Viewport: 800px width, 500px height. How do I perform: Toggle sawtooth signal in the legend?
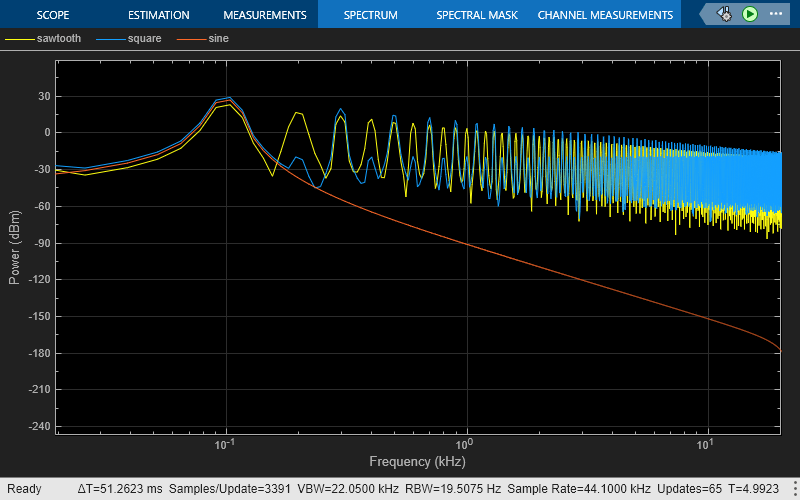click(59, 39)
